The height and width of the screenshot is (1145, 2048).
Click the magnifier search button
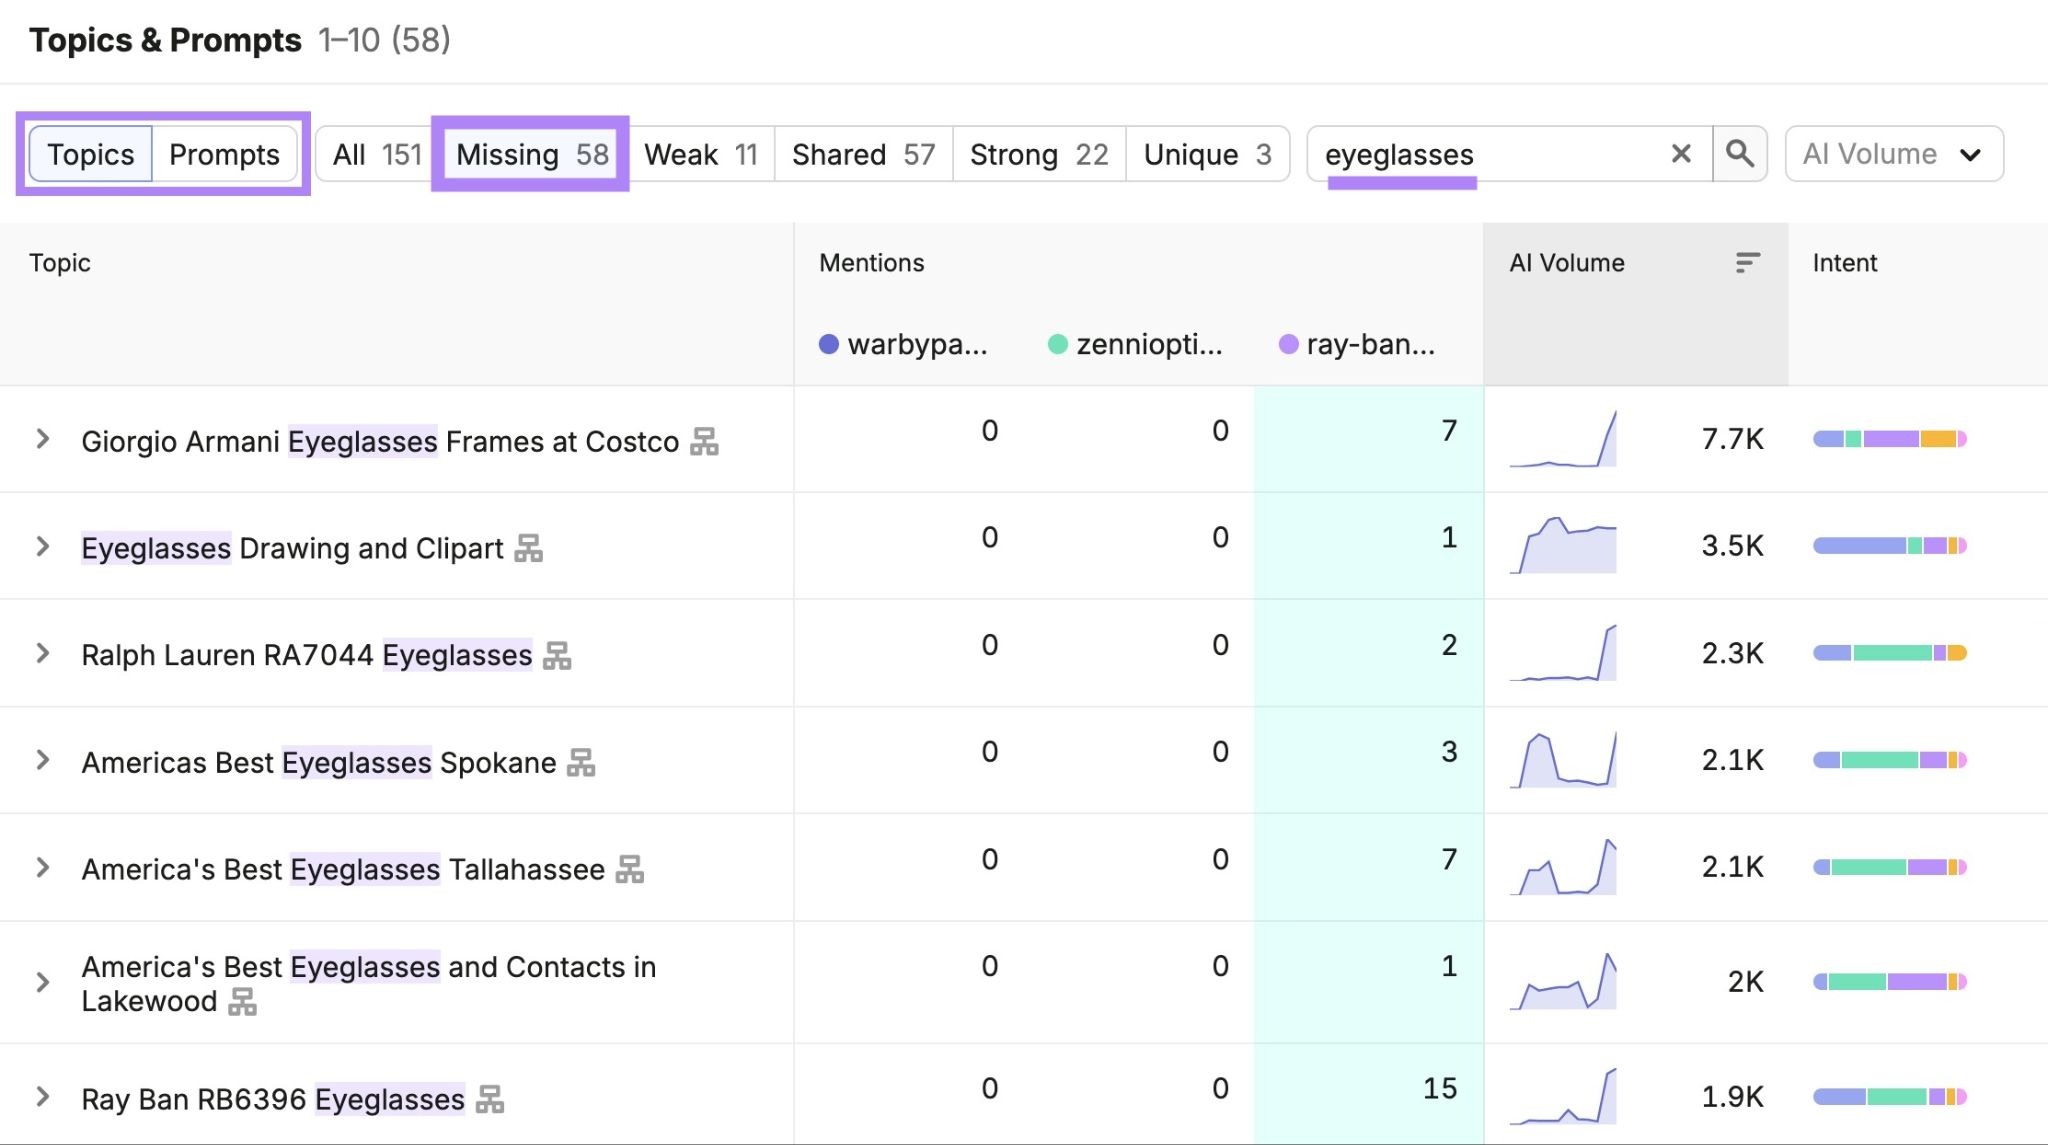[1740, 154]
